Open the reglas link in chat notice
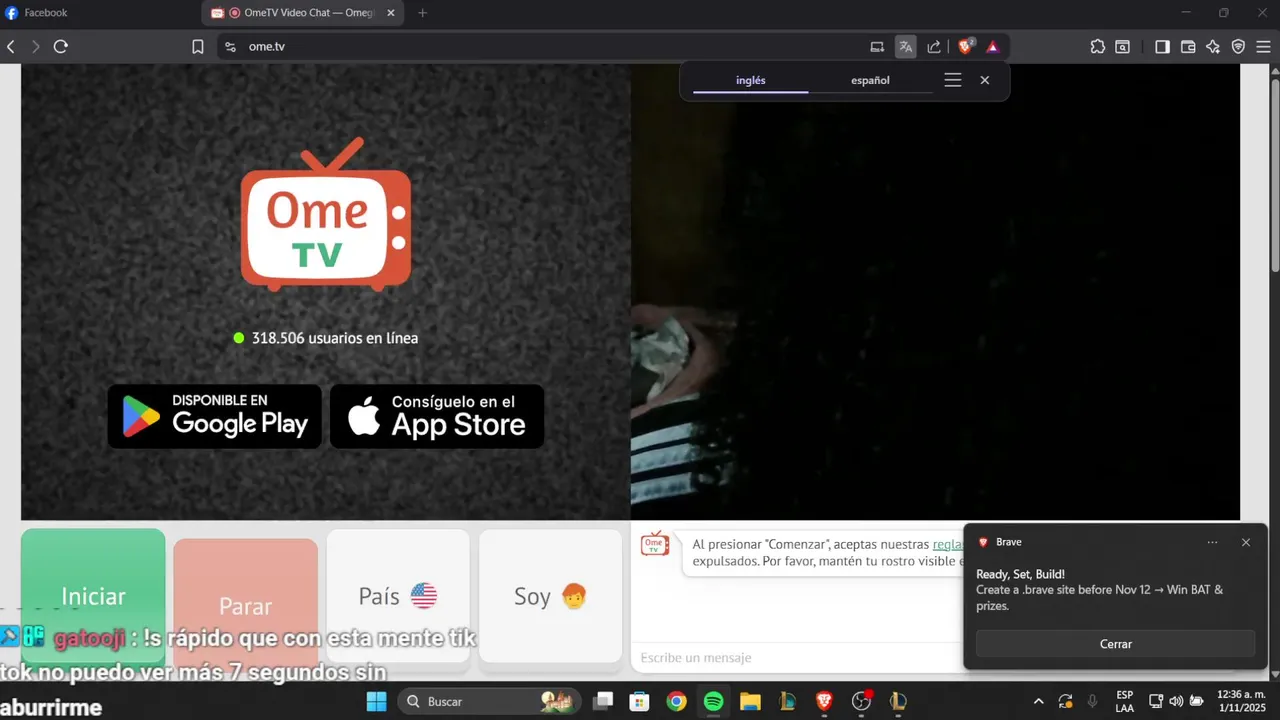This screenshot has height=720, width=1280. coord(947,544)
